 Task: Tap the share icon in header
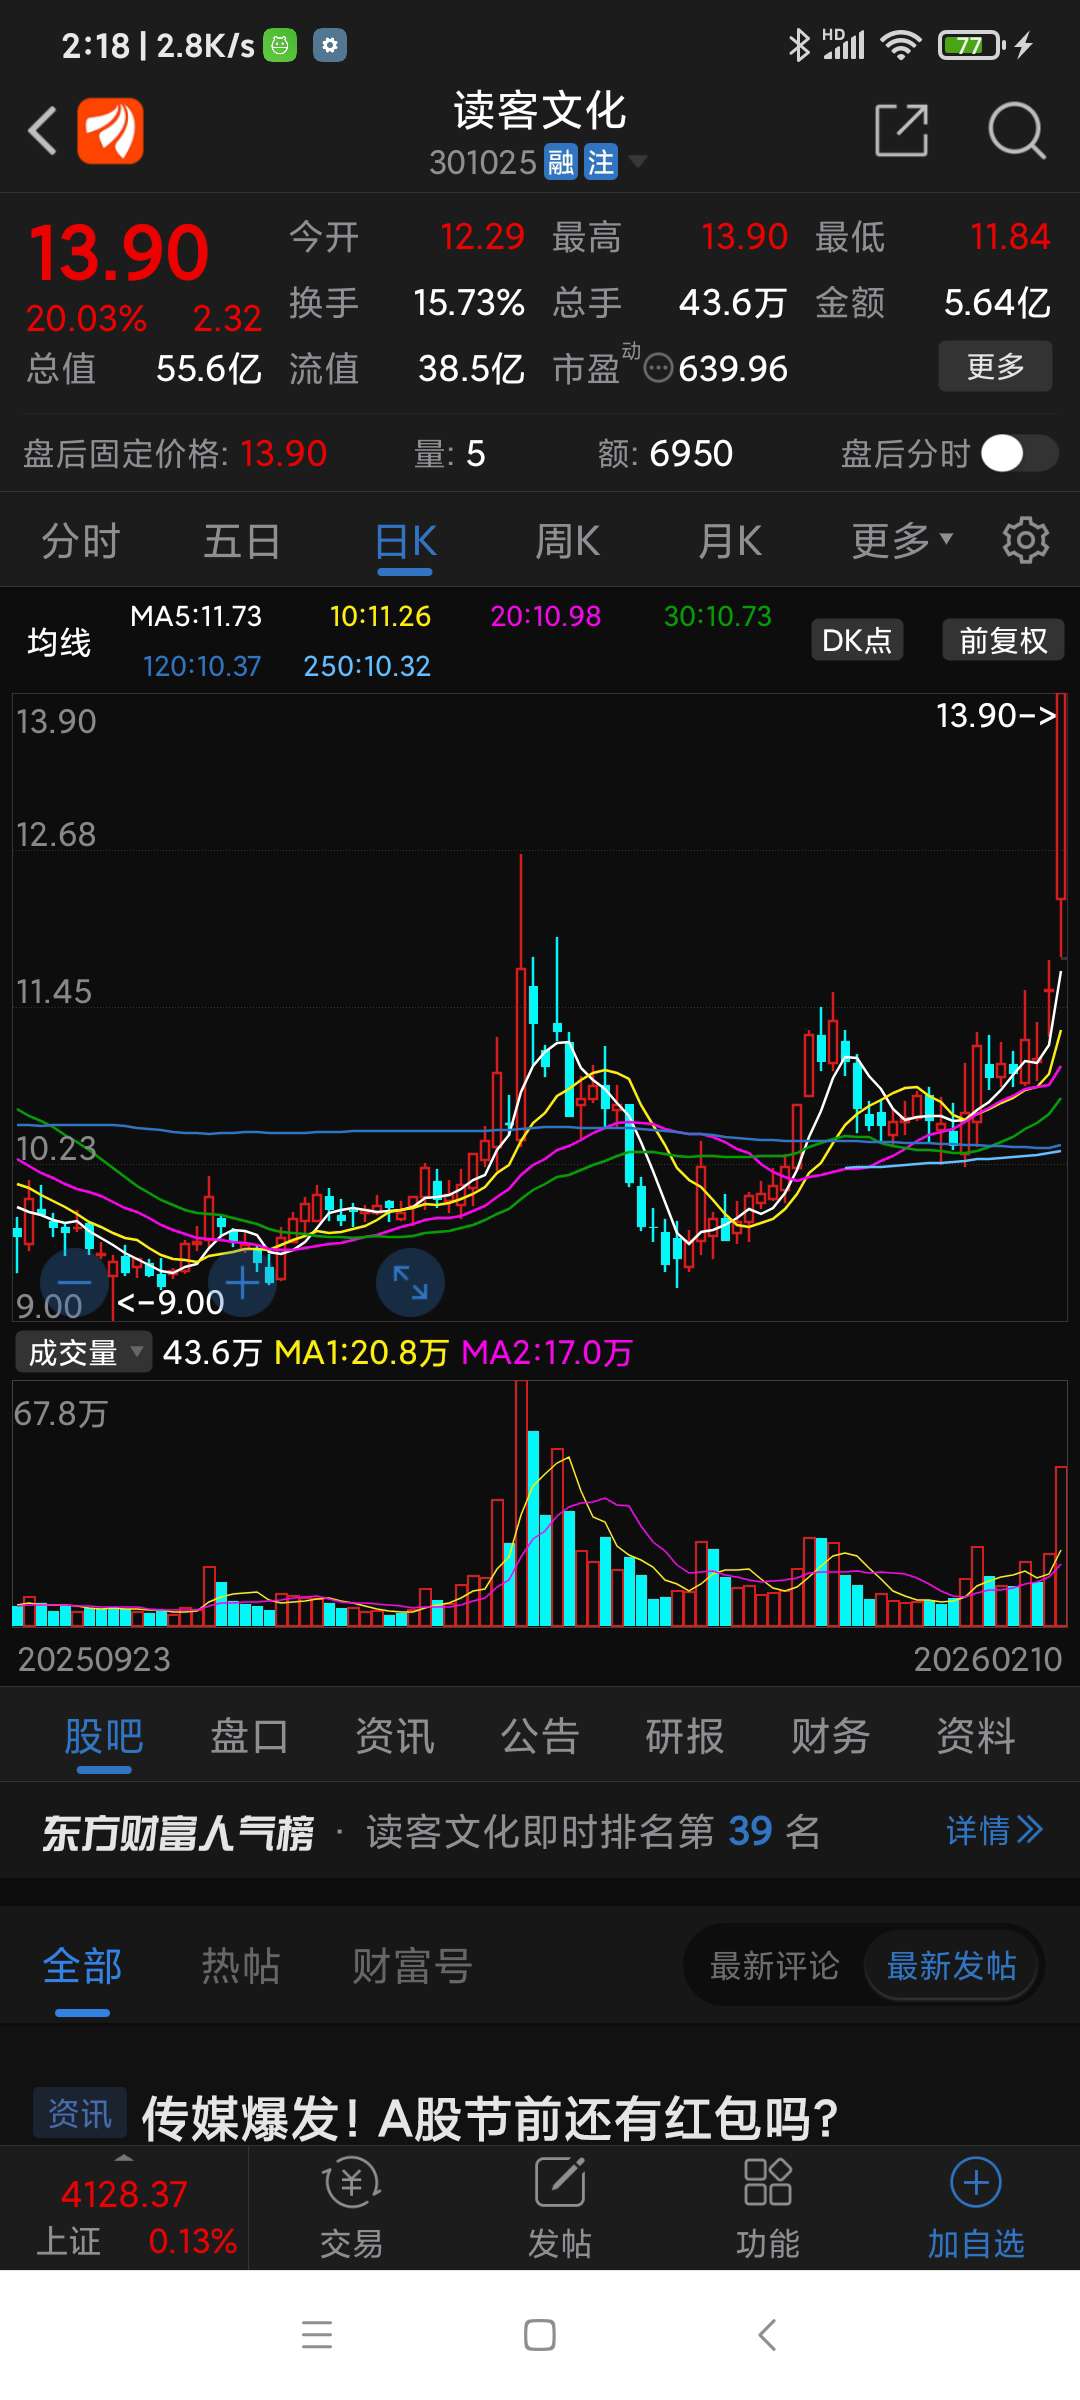point(901,130)
